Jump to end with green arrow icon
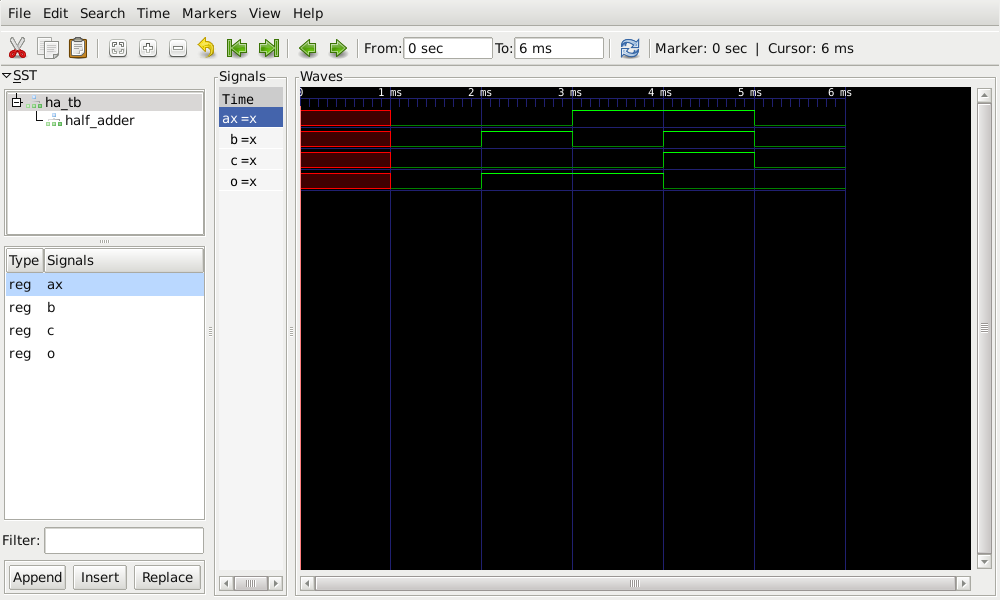 (268, 48)
